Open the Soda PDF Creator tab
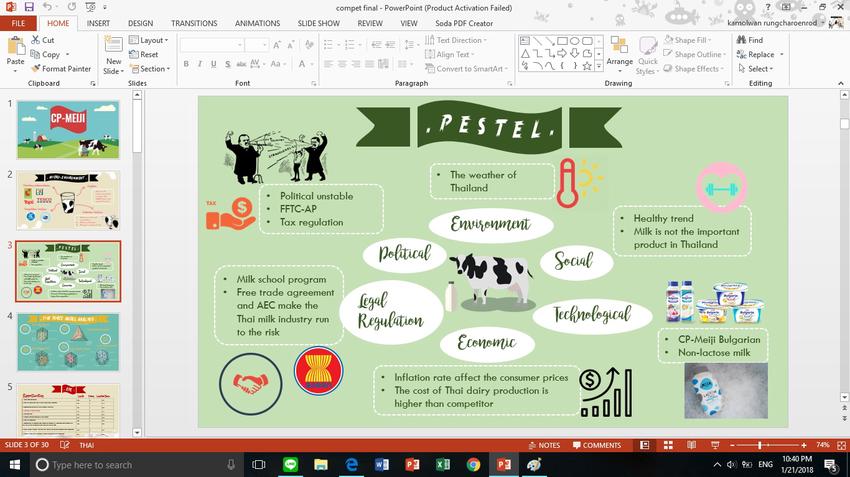Screen dimensions: 850x477 [x=464, y=23]
